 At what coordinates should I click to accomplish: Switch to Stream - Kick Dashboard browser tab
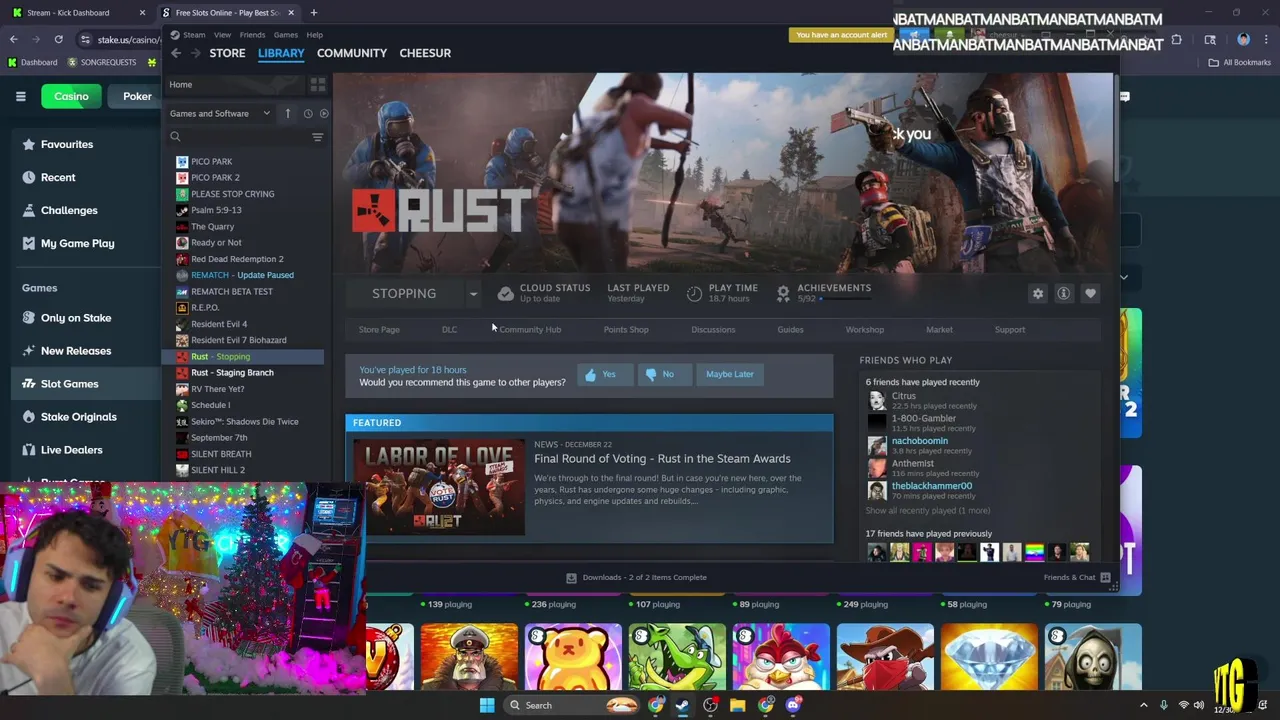tap(78, 12)
